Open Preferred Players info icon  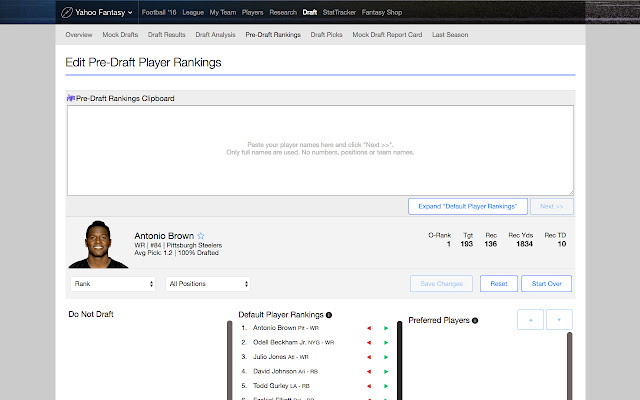point(475,320)
